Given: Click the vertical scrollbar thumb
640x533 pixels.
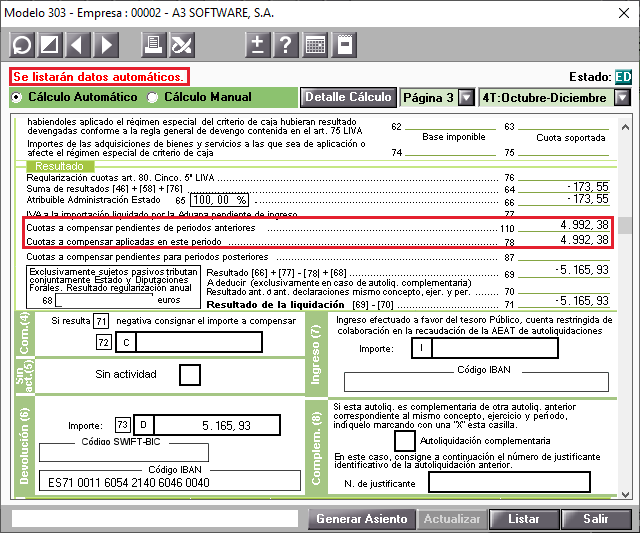Looking at the screenshot, I should 625,225.
